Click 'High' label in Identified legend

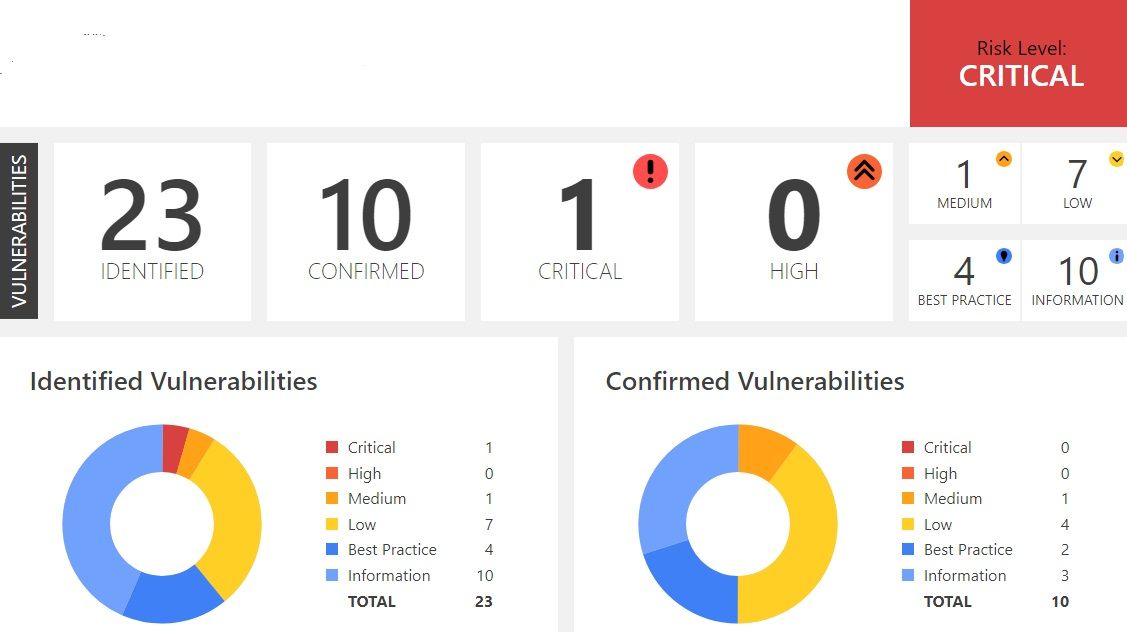click(x=364, y=473)
